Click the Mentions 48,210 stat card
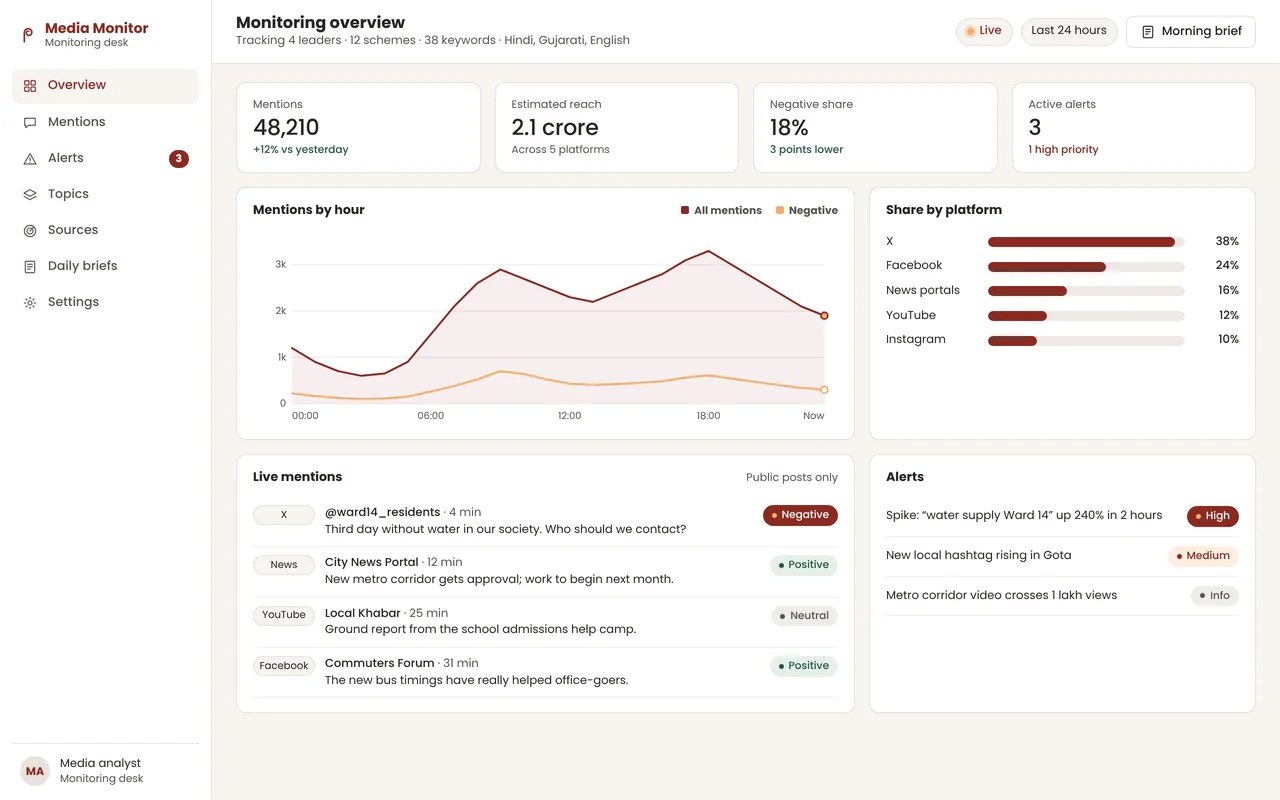 (358, 127)
